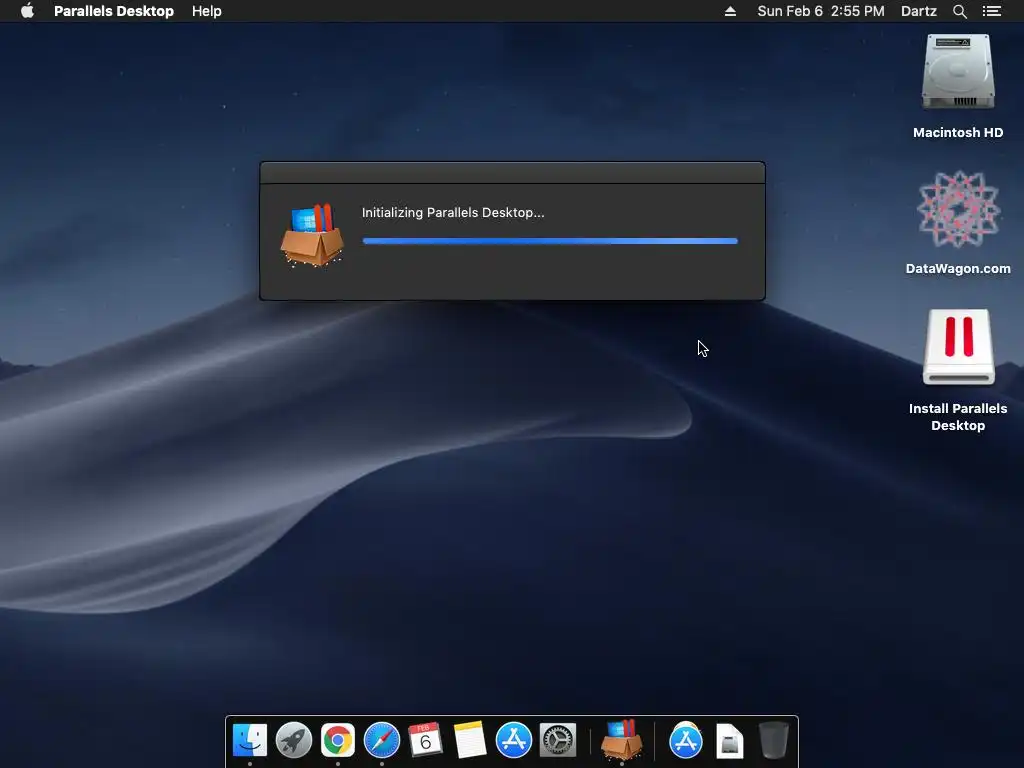Open the Notification Center list icon
1024x768 pixels.
(991, 11)
